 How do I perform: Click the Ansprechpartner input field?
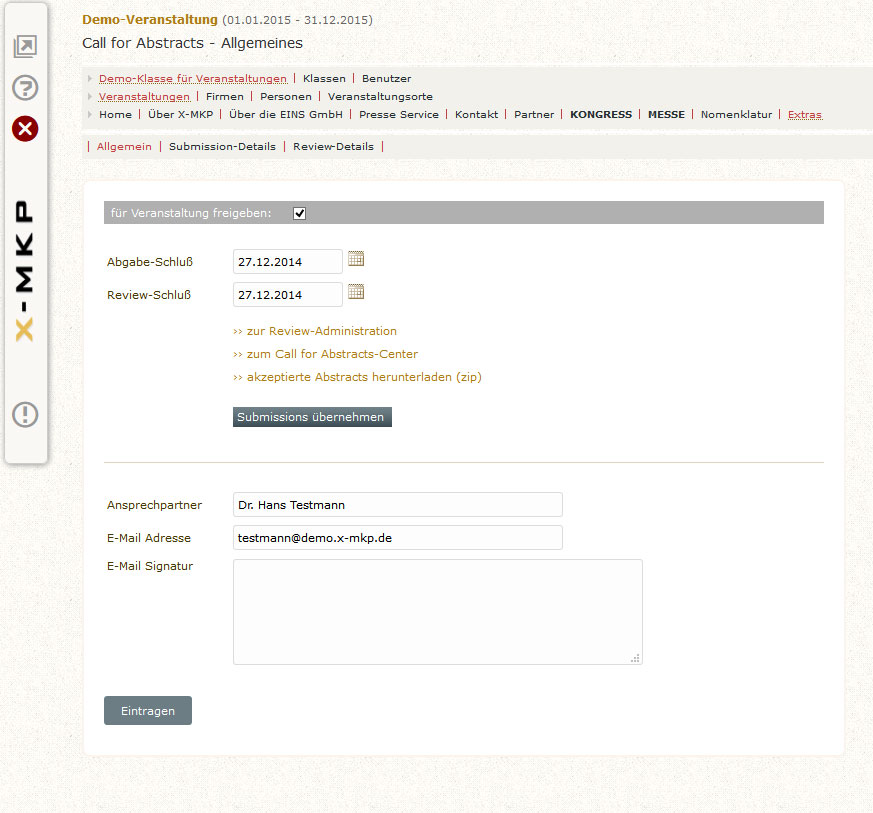pos(398,505)
